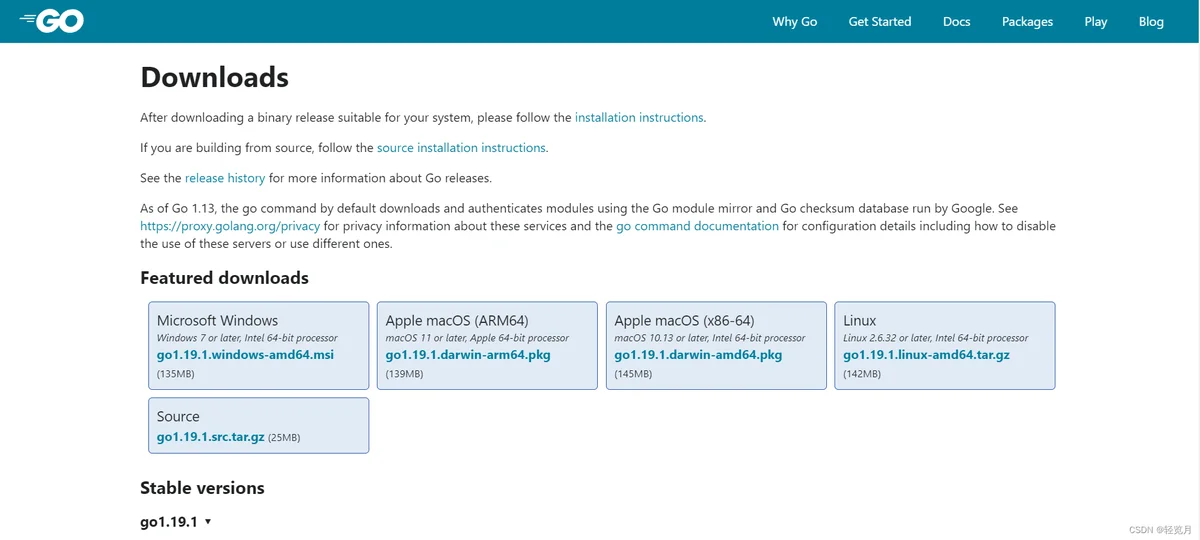Follow the installation instructions link

tap(639, 118)
